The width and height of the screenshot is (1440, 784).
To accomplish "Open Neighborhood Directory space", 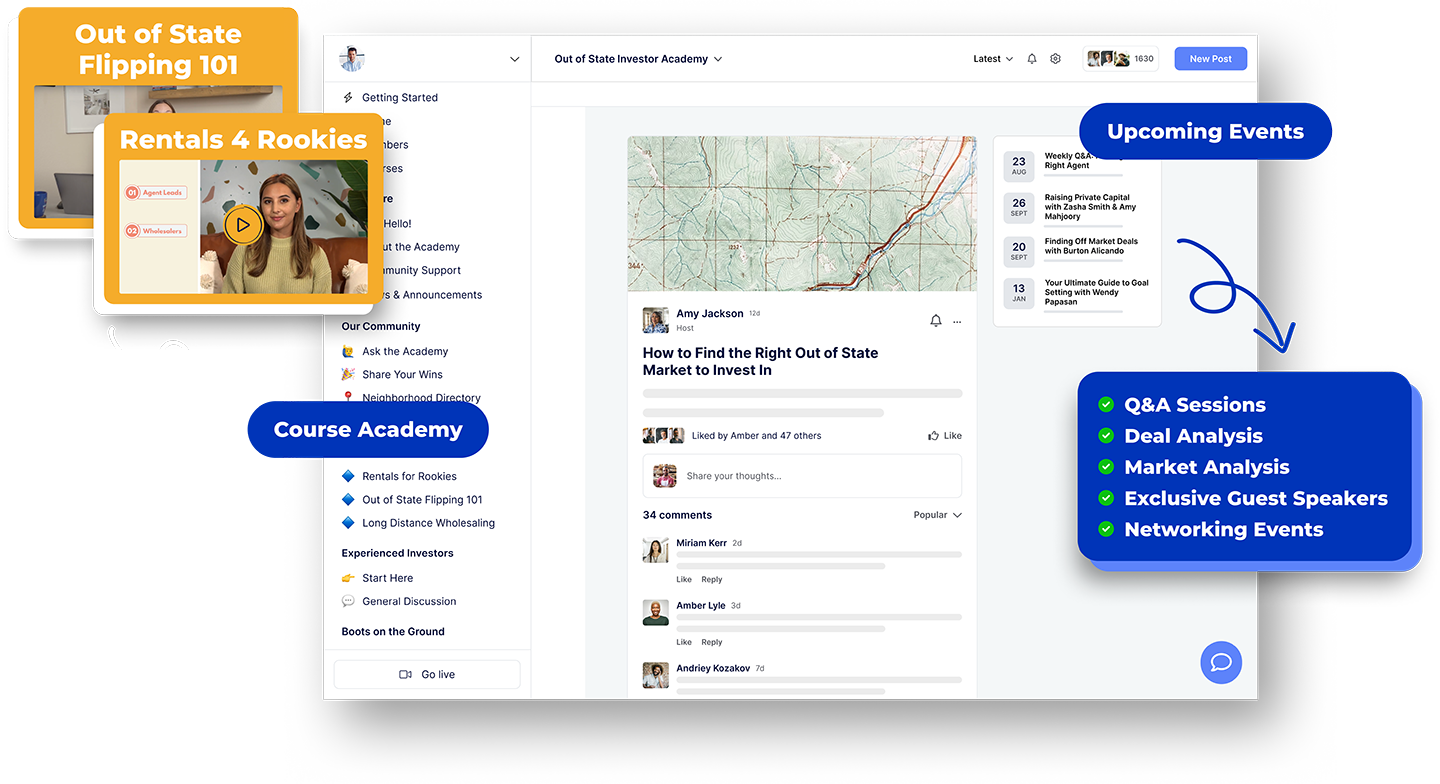I will [421, 397].
